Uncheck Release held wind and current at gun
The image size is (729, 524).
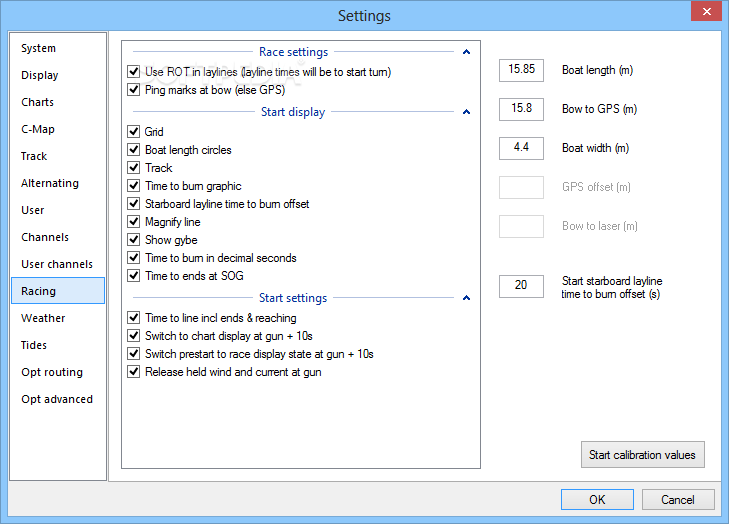(x=133, y=371)
